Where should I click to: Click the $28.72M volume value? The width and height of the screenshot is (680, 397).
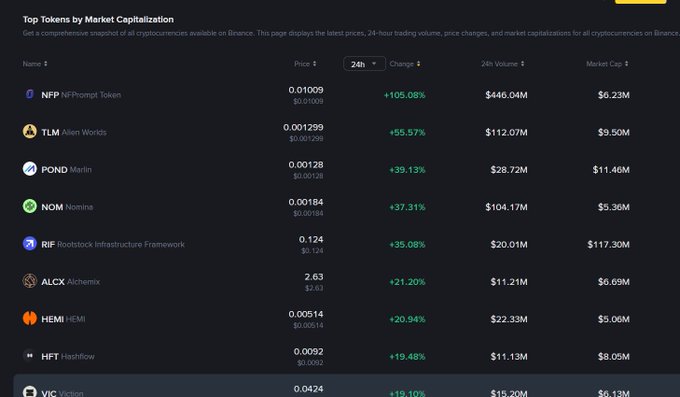pos(509,169)
